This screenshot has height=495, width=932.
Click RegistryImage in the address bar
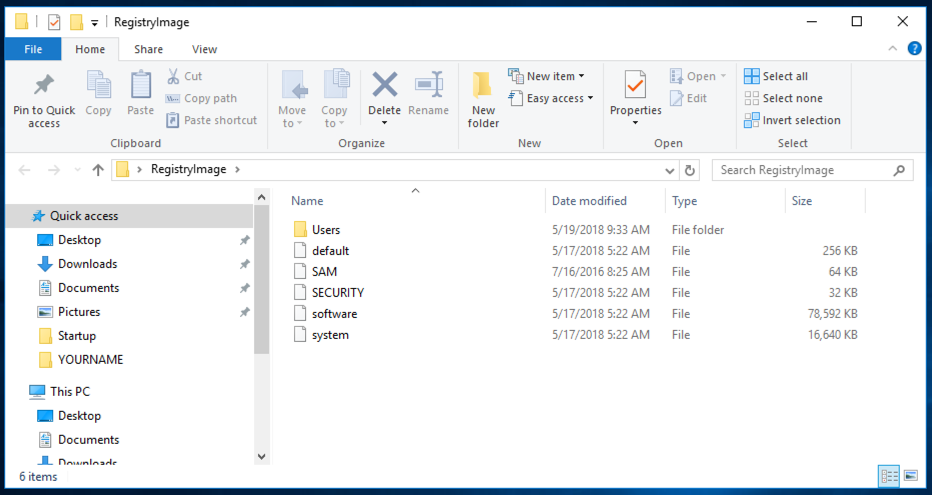pos(188,169)
